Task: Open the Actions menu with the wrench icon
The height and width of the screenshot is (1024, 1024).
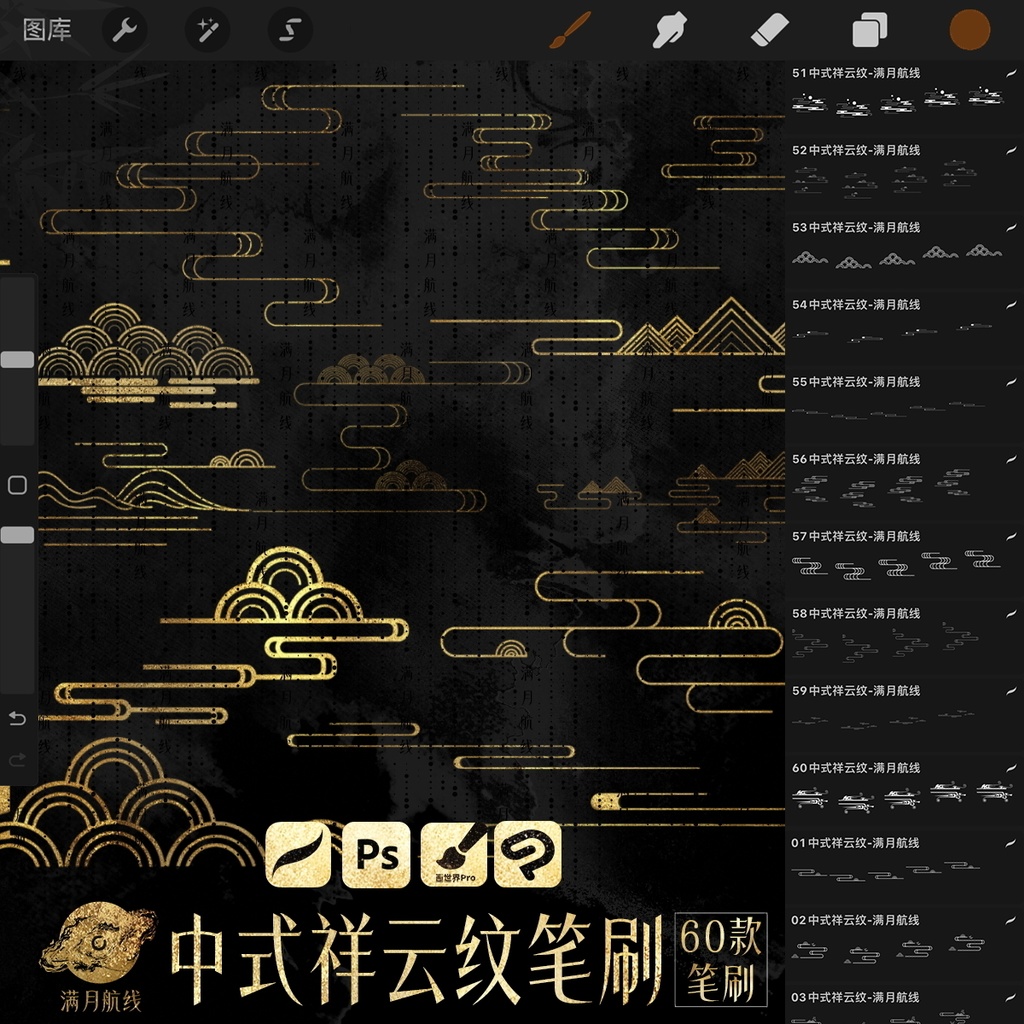Action: point(125,29)
